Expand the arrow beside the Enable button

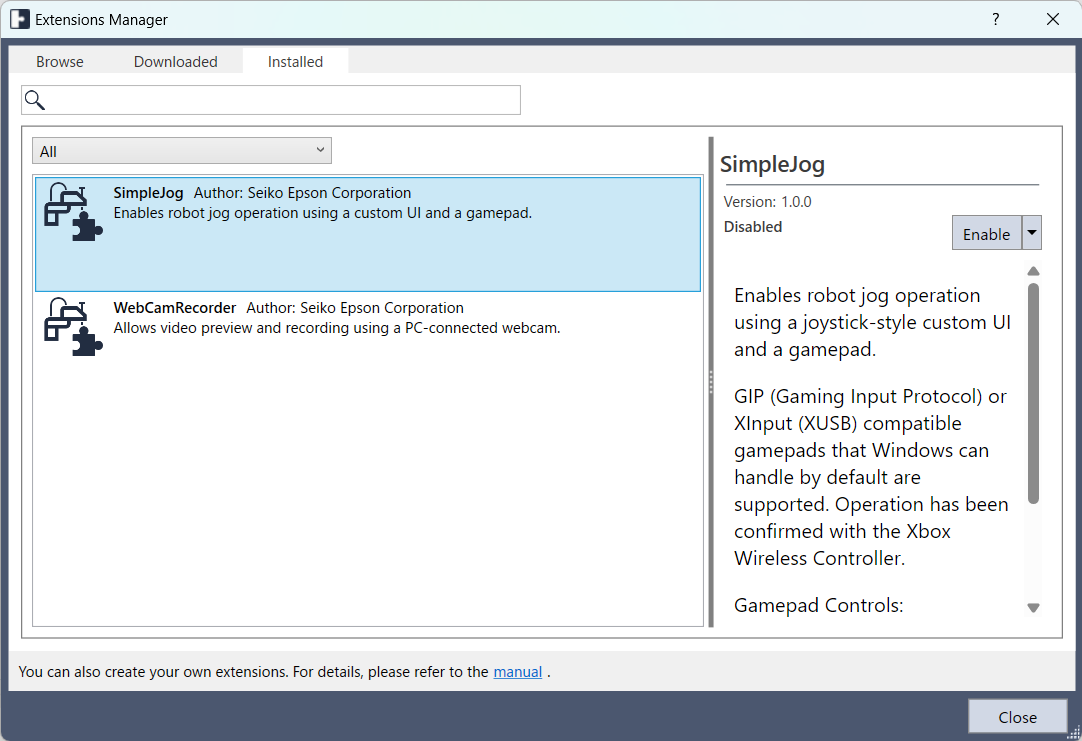tap(1032, 233)
